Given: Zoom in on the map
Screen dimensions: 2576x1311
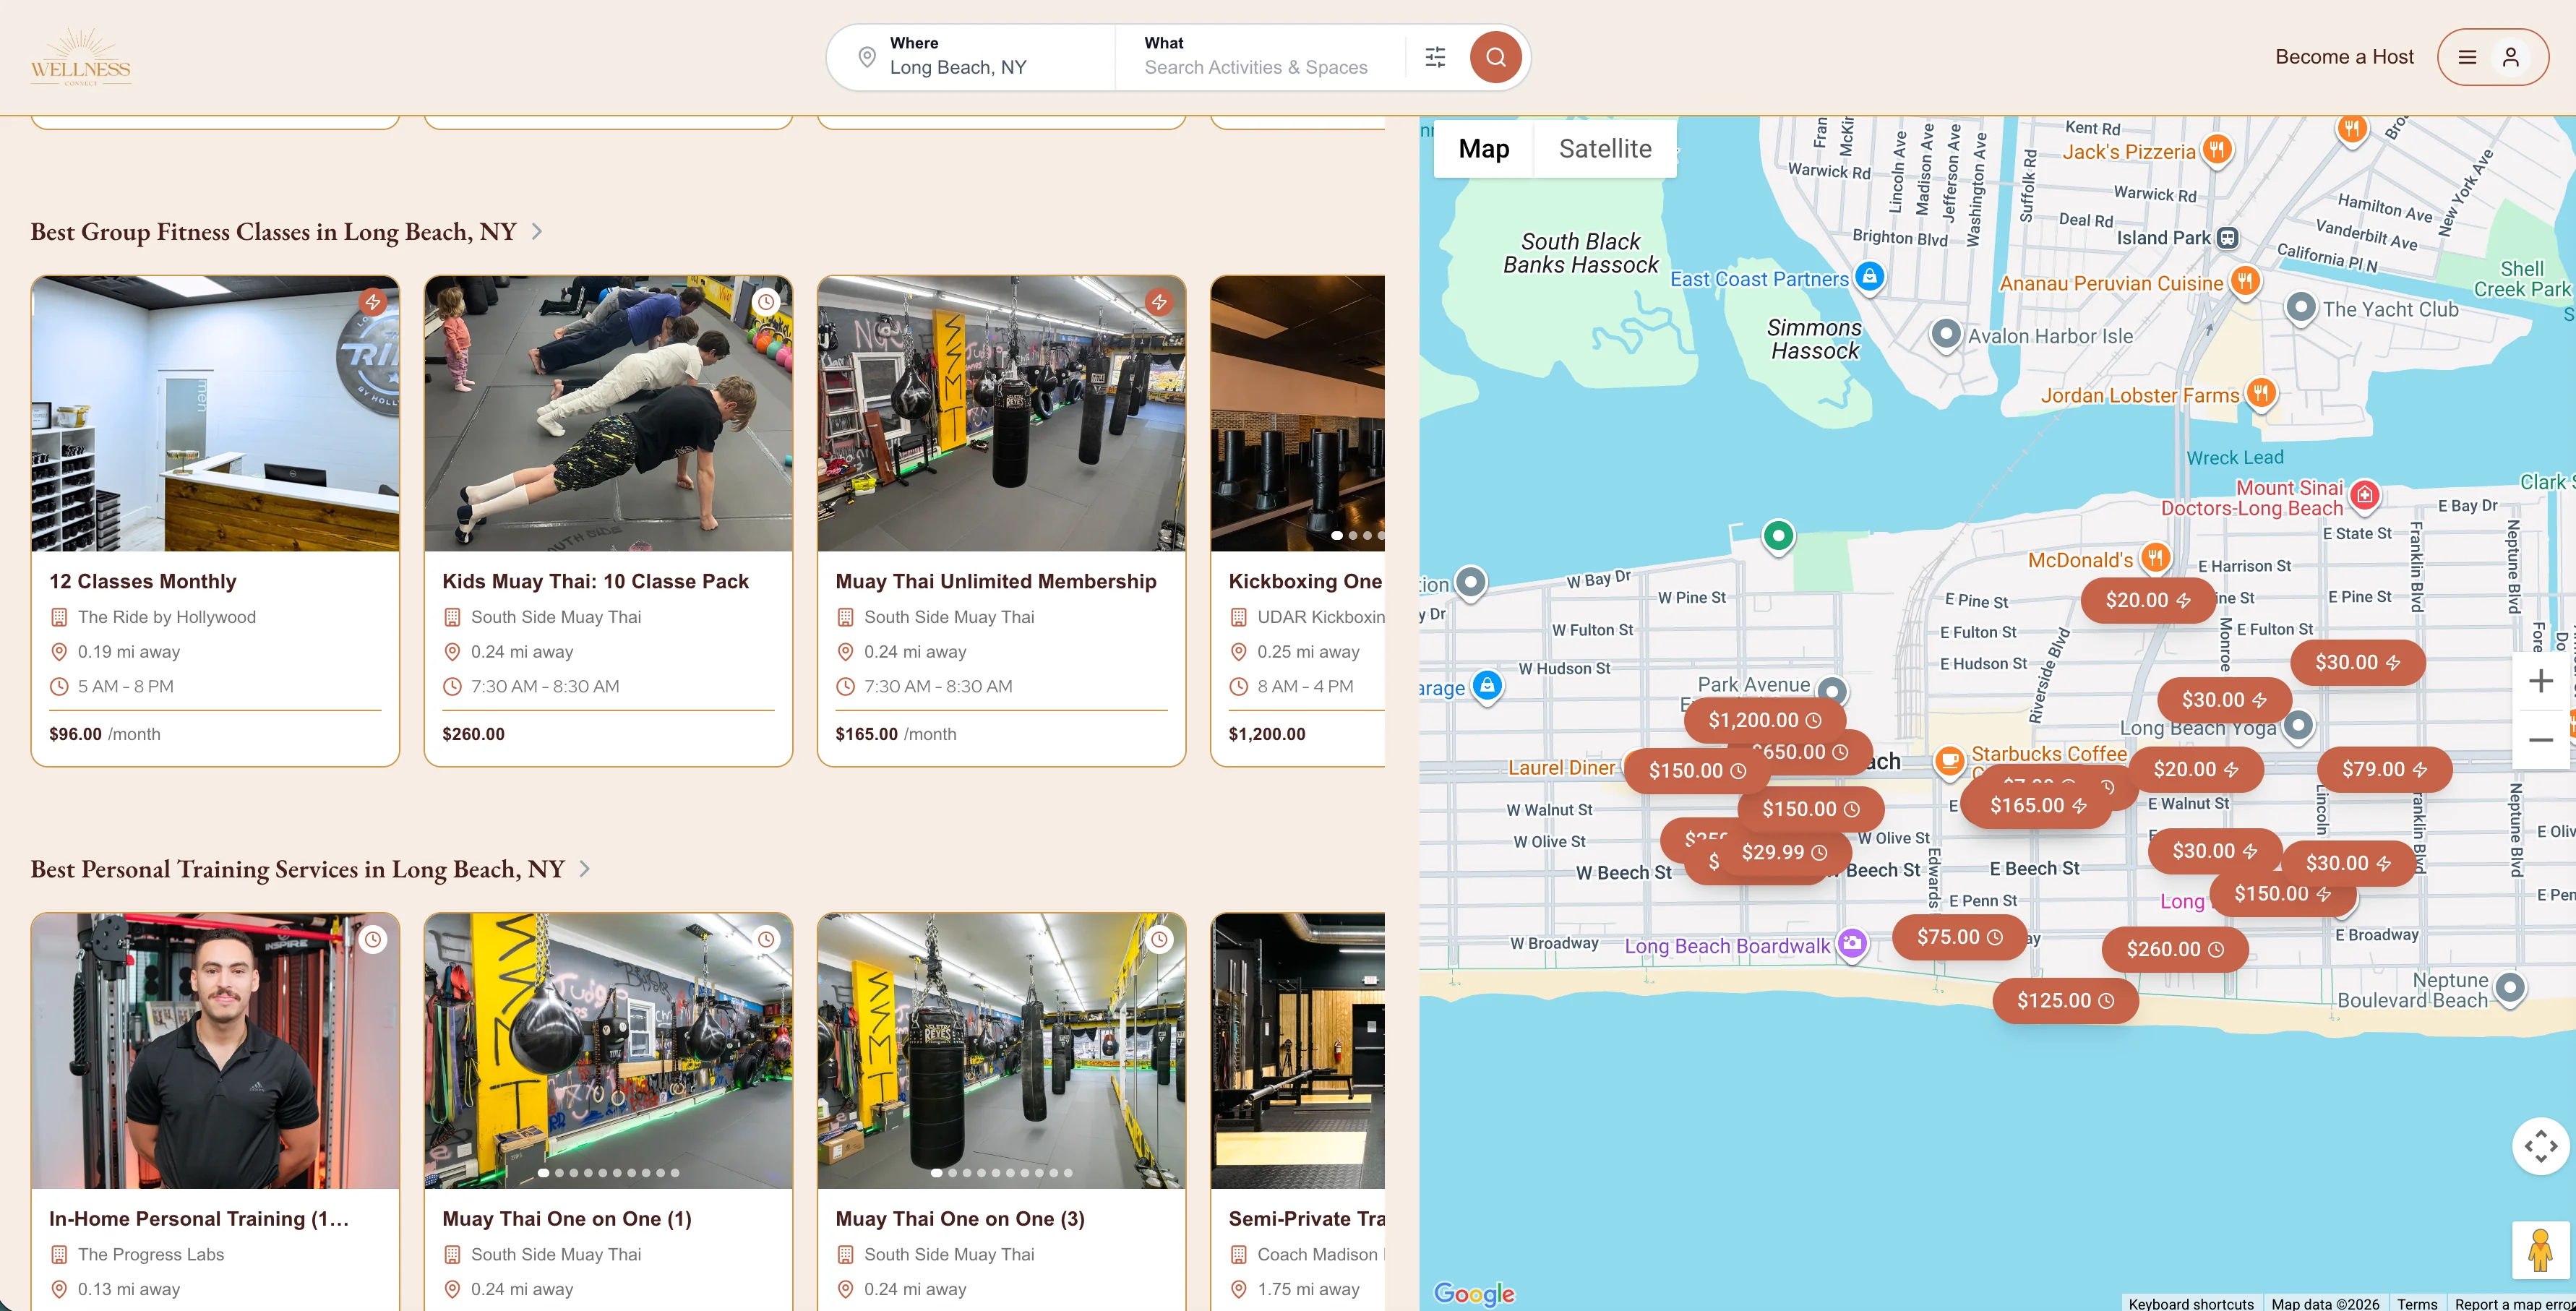Looking at the screenshot, I should coord(2541,681).
